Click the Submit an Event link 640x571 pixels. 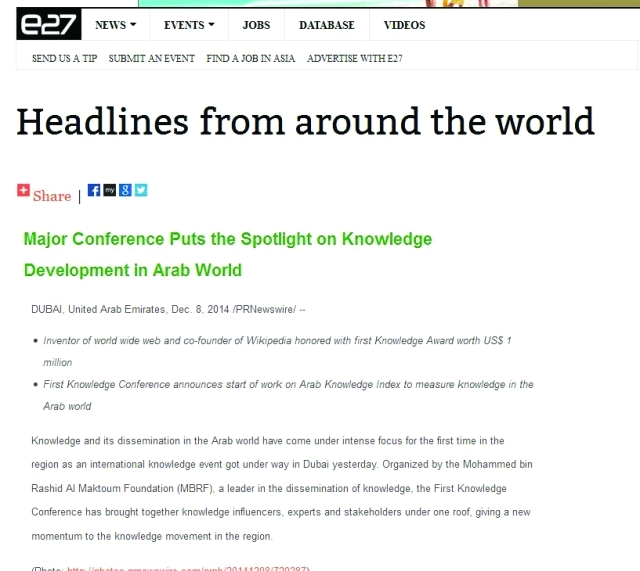[151, 58]
